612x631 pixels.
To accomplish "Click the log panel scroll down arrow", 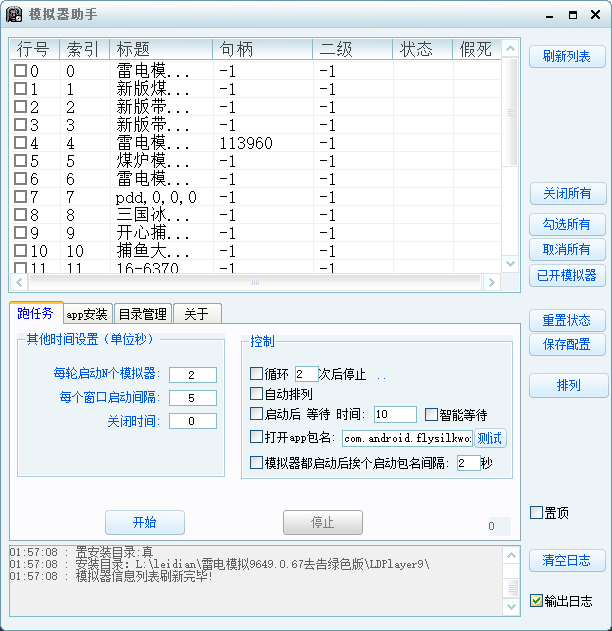I will (x=511, y=606).
